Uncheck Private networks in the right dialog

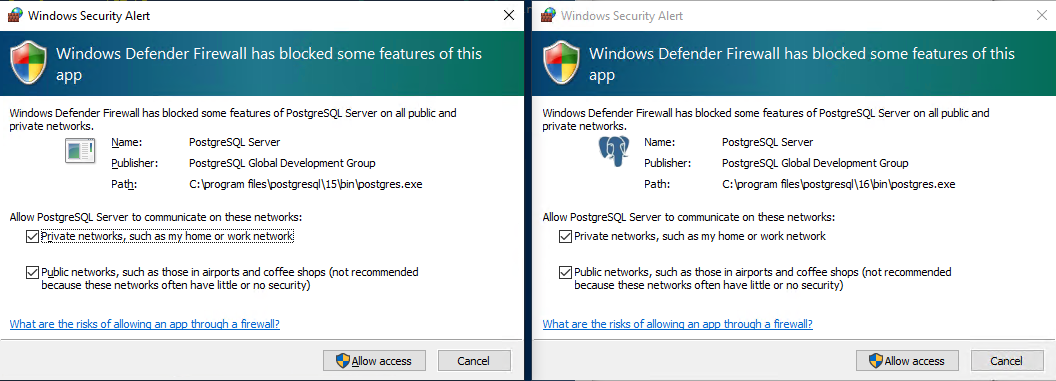565,236
